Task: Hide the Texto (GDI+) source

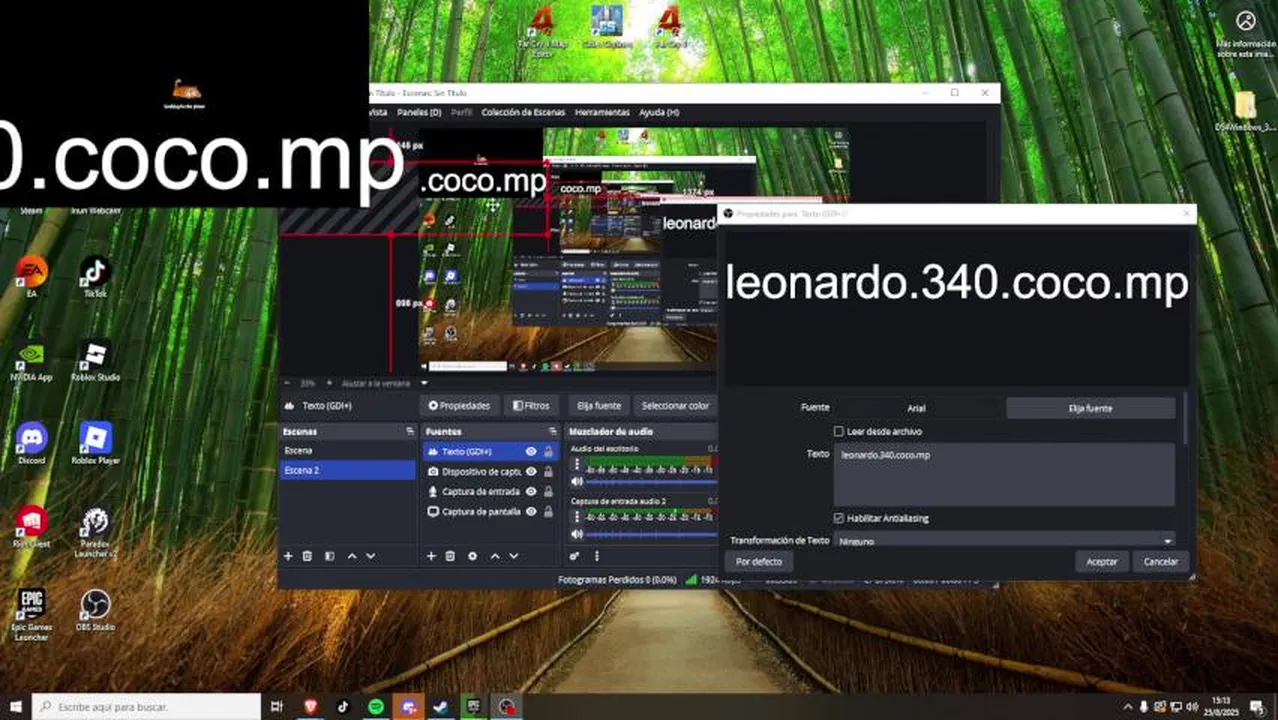Action: click(531, 452)
